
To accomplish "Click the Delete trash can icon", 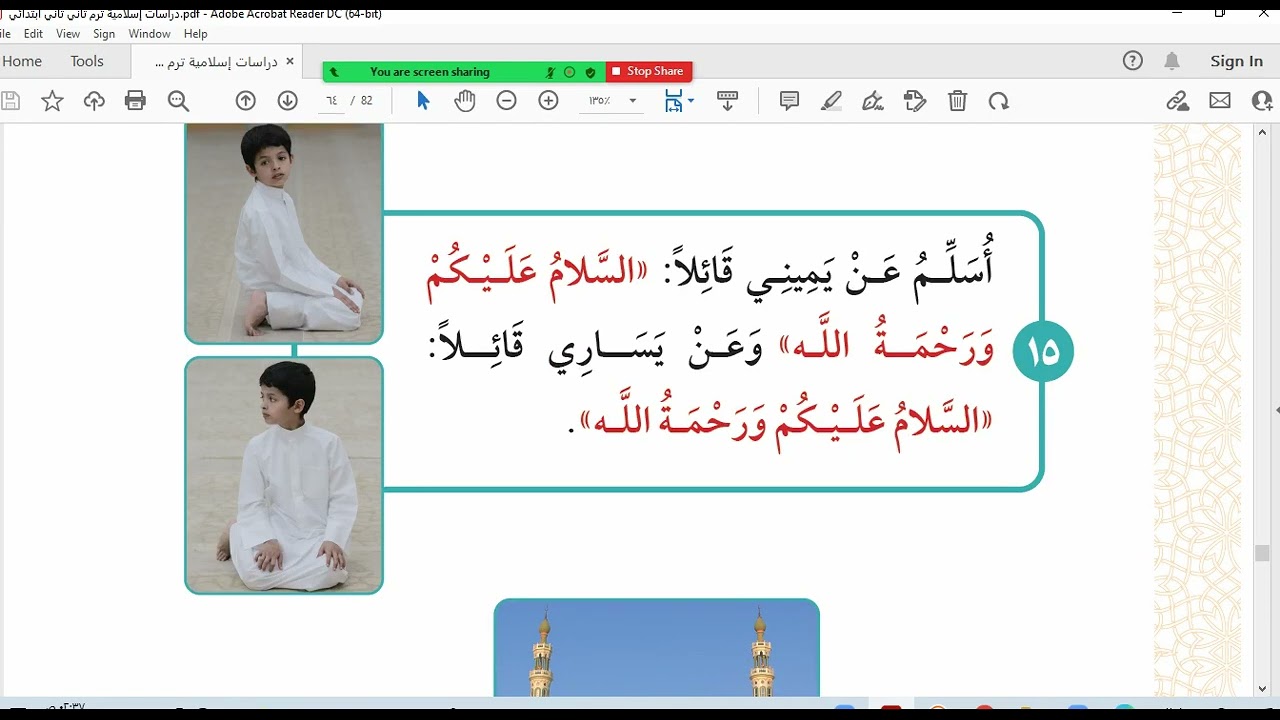I will 958,101.
